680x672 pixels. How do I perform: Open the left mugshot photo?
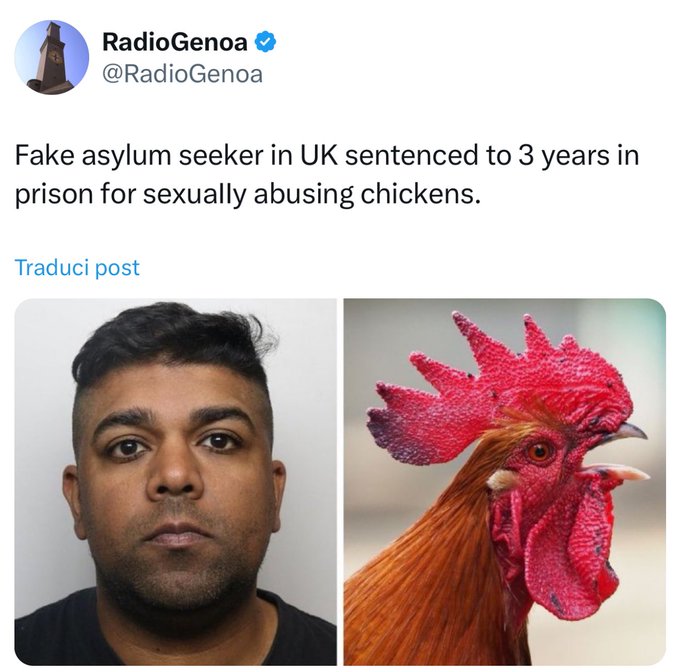tap(176, 482)
